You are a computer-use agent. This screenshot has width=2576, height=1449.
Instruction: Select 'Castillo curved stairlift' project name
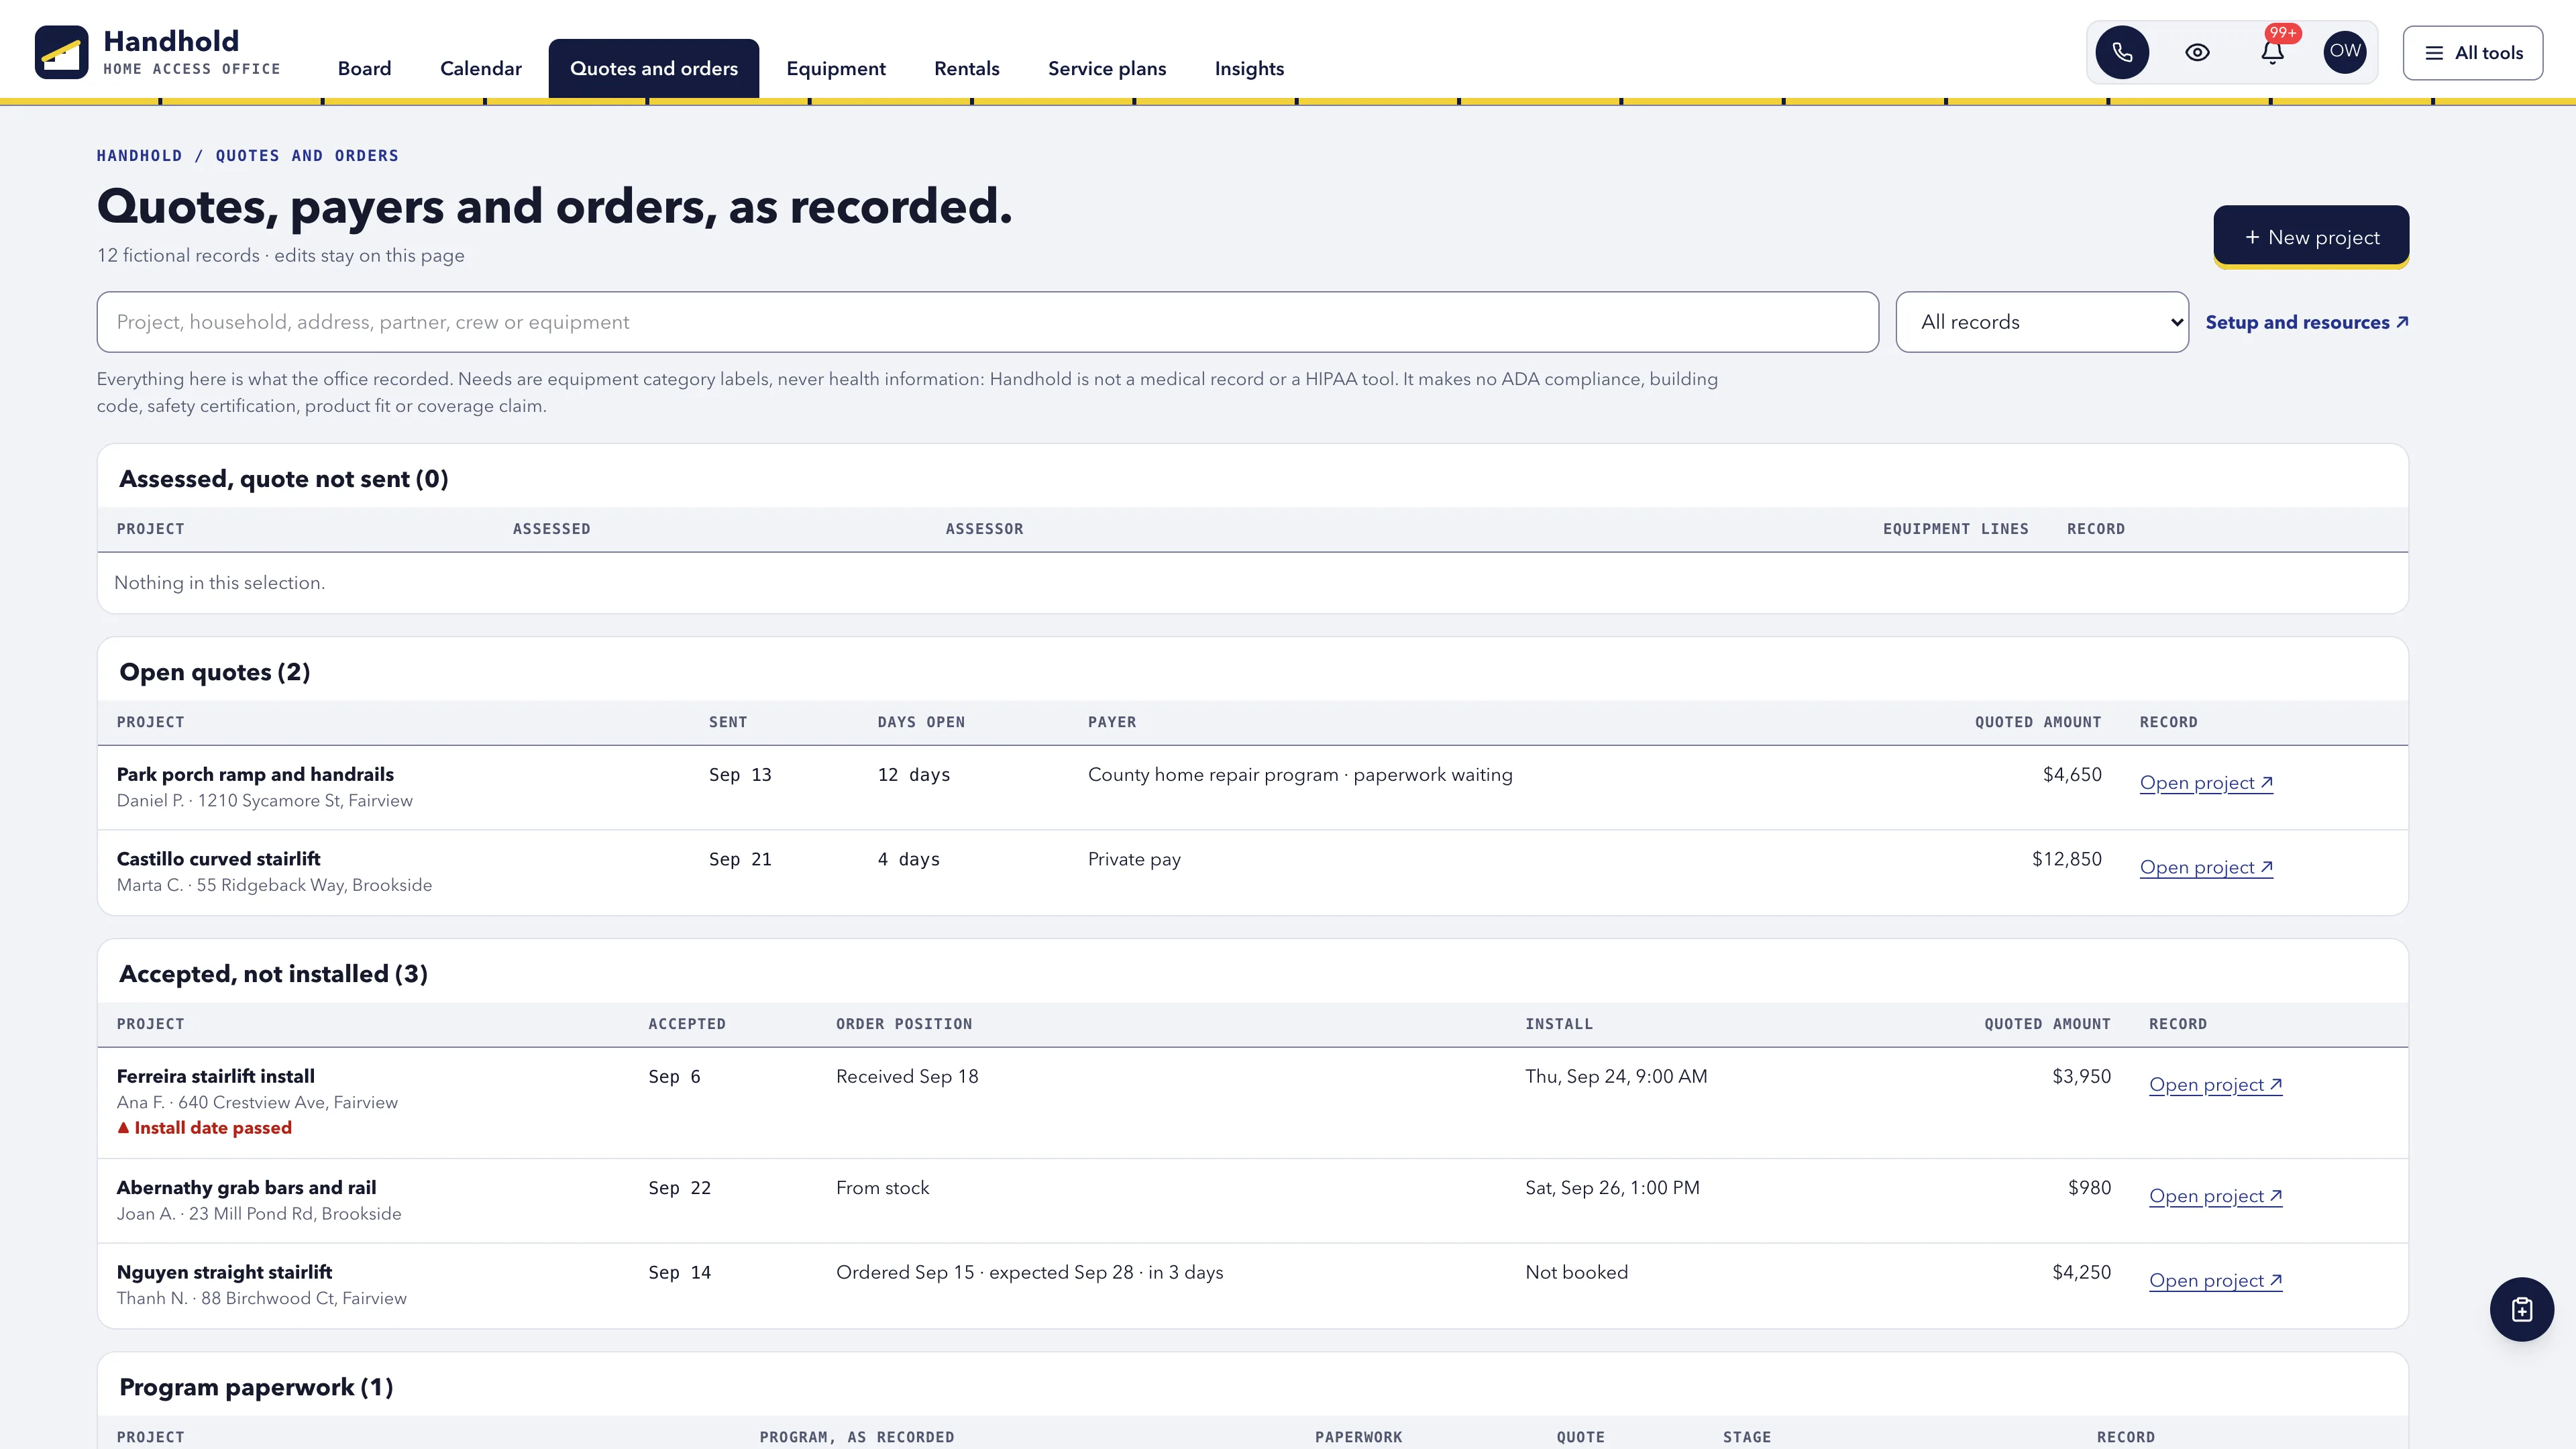tap(218, 859)
